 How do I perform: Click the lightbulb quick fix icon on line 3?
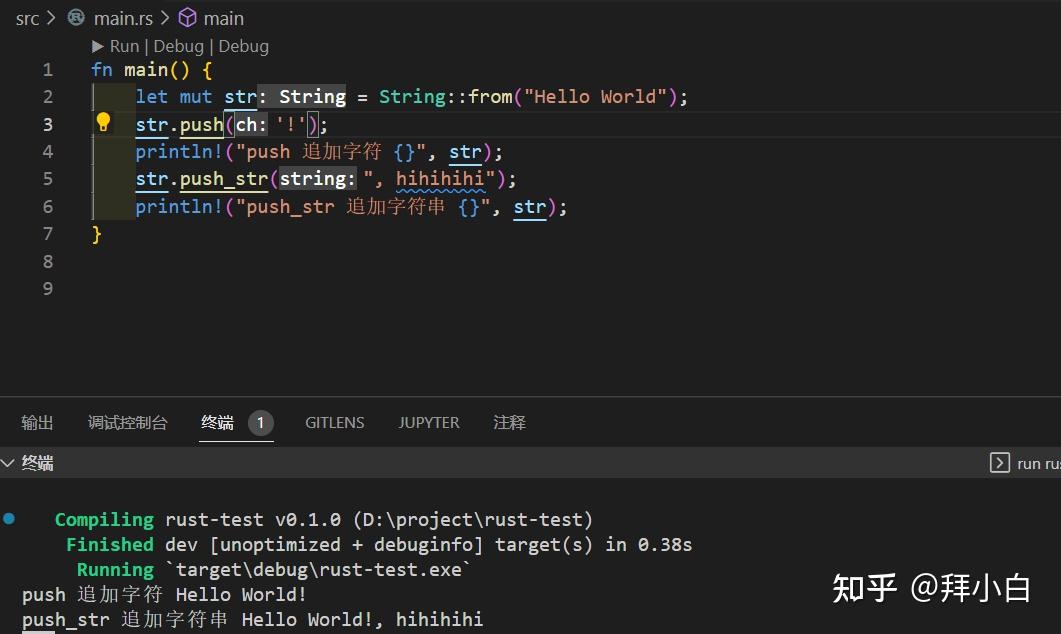tap(103, 122)
